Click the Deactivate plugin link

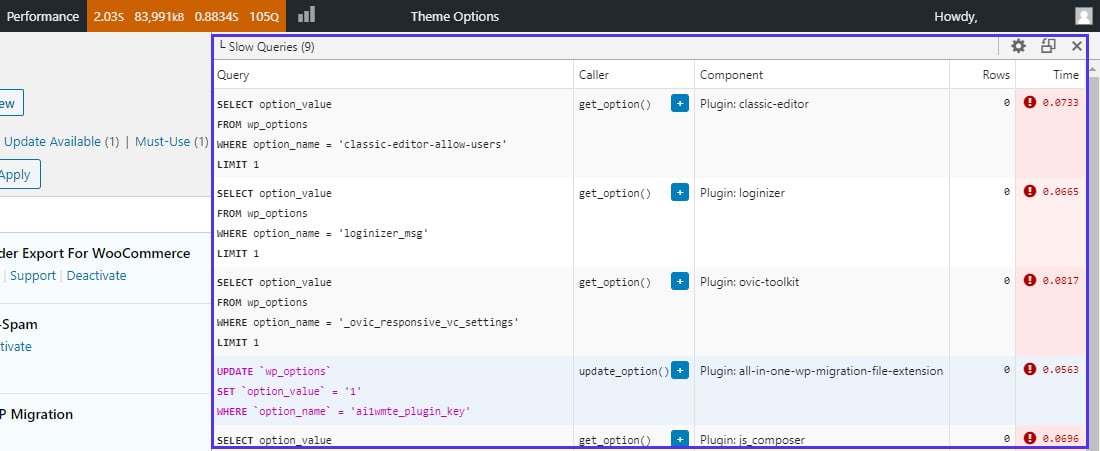pyautogui.click(x=96, y=275)
